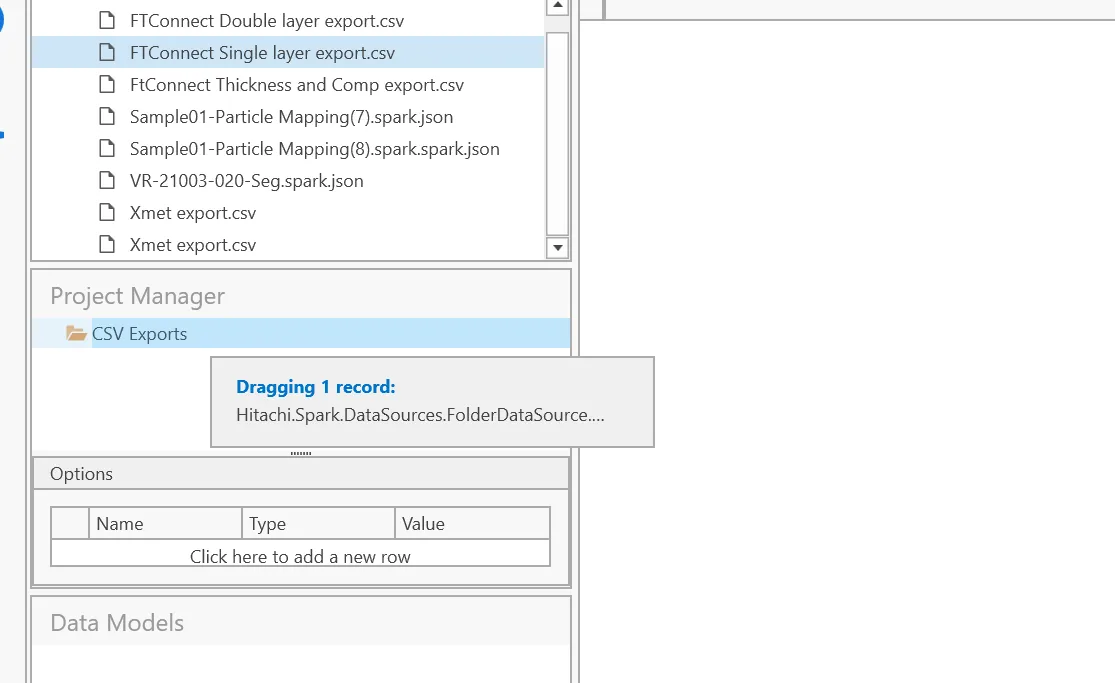1115x683 pixels.
Task: Click the Name column header in Options
Action: (165, 524)
